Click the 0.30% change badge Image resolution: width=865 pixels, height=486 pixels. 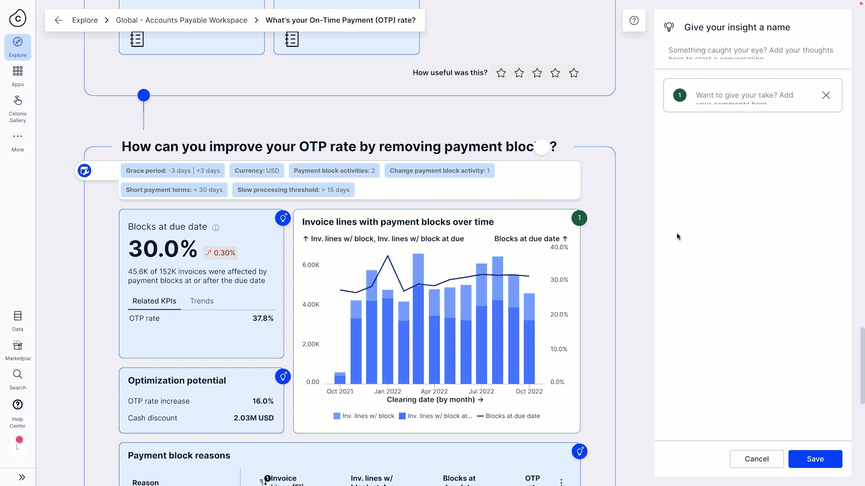click(x=221, y=253)
